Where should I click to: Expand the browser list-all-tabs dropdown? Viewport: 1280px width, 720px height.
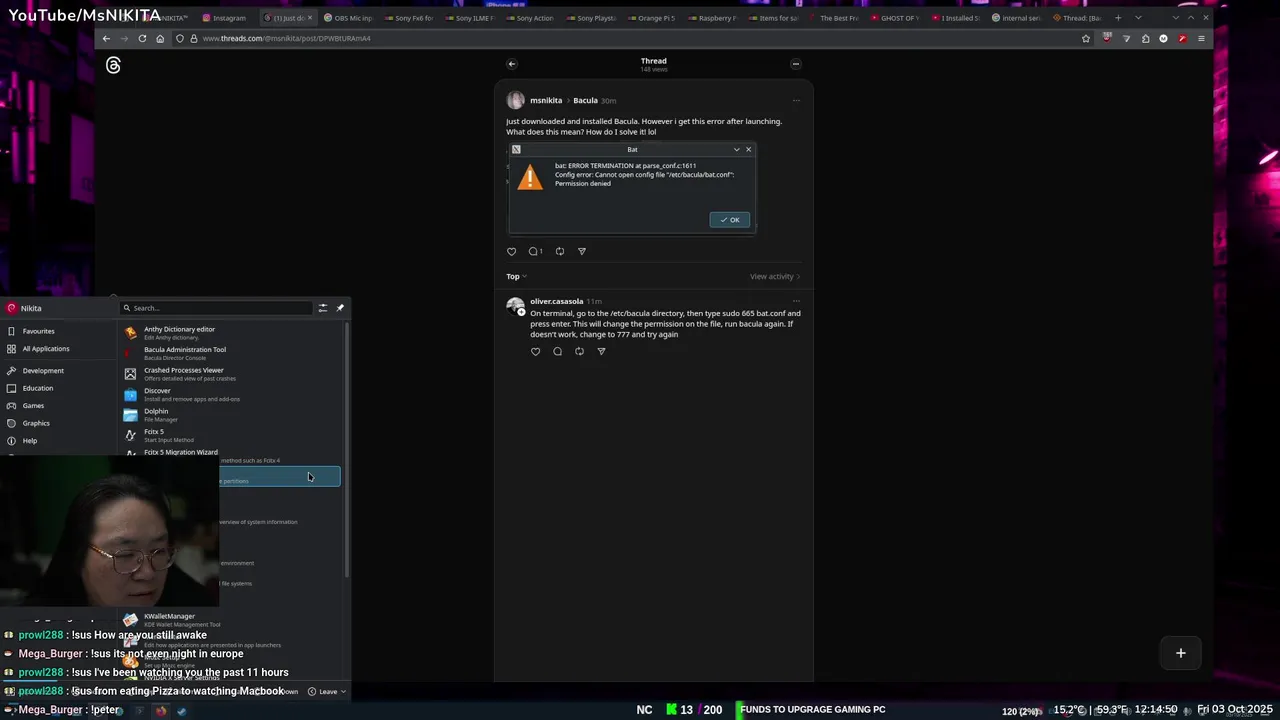[1138, 18]
